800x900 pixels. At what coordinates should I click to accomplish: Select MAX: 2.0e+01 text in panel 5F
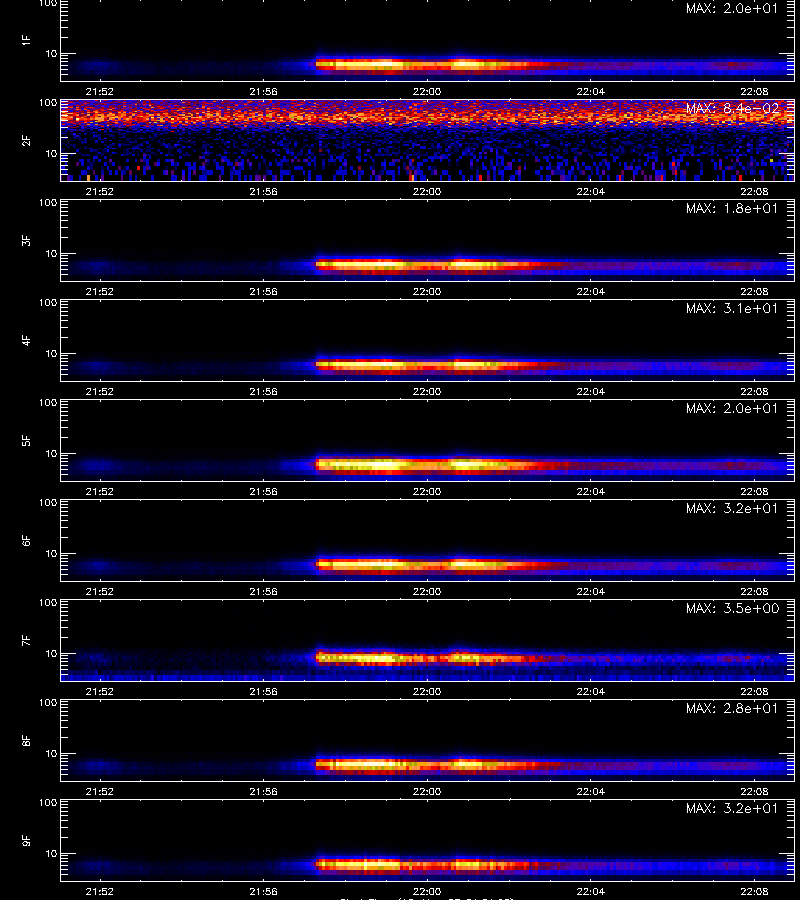point(732,408)
